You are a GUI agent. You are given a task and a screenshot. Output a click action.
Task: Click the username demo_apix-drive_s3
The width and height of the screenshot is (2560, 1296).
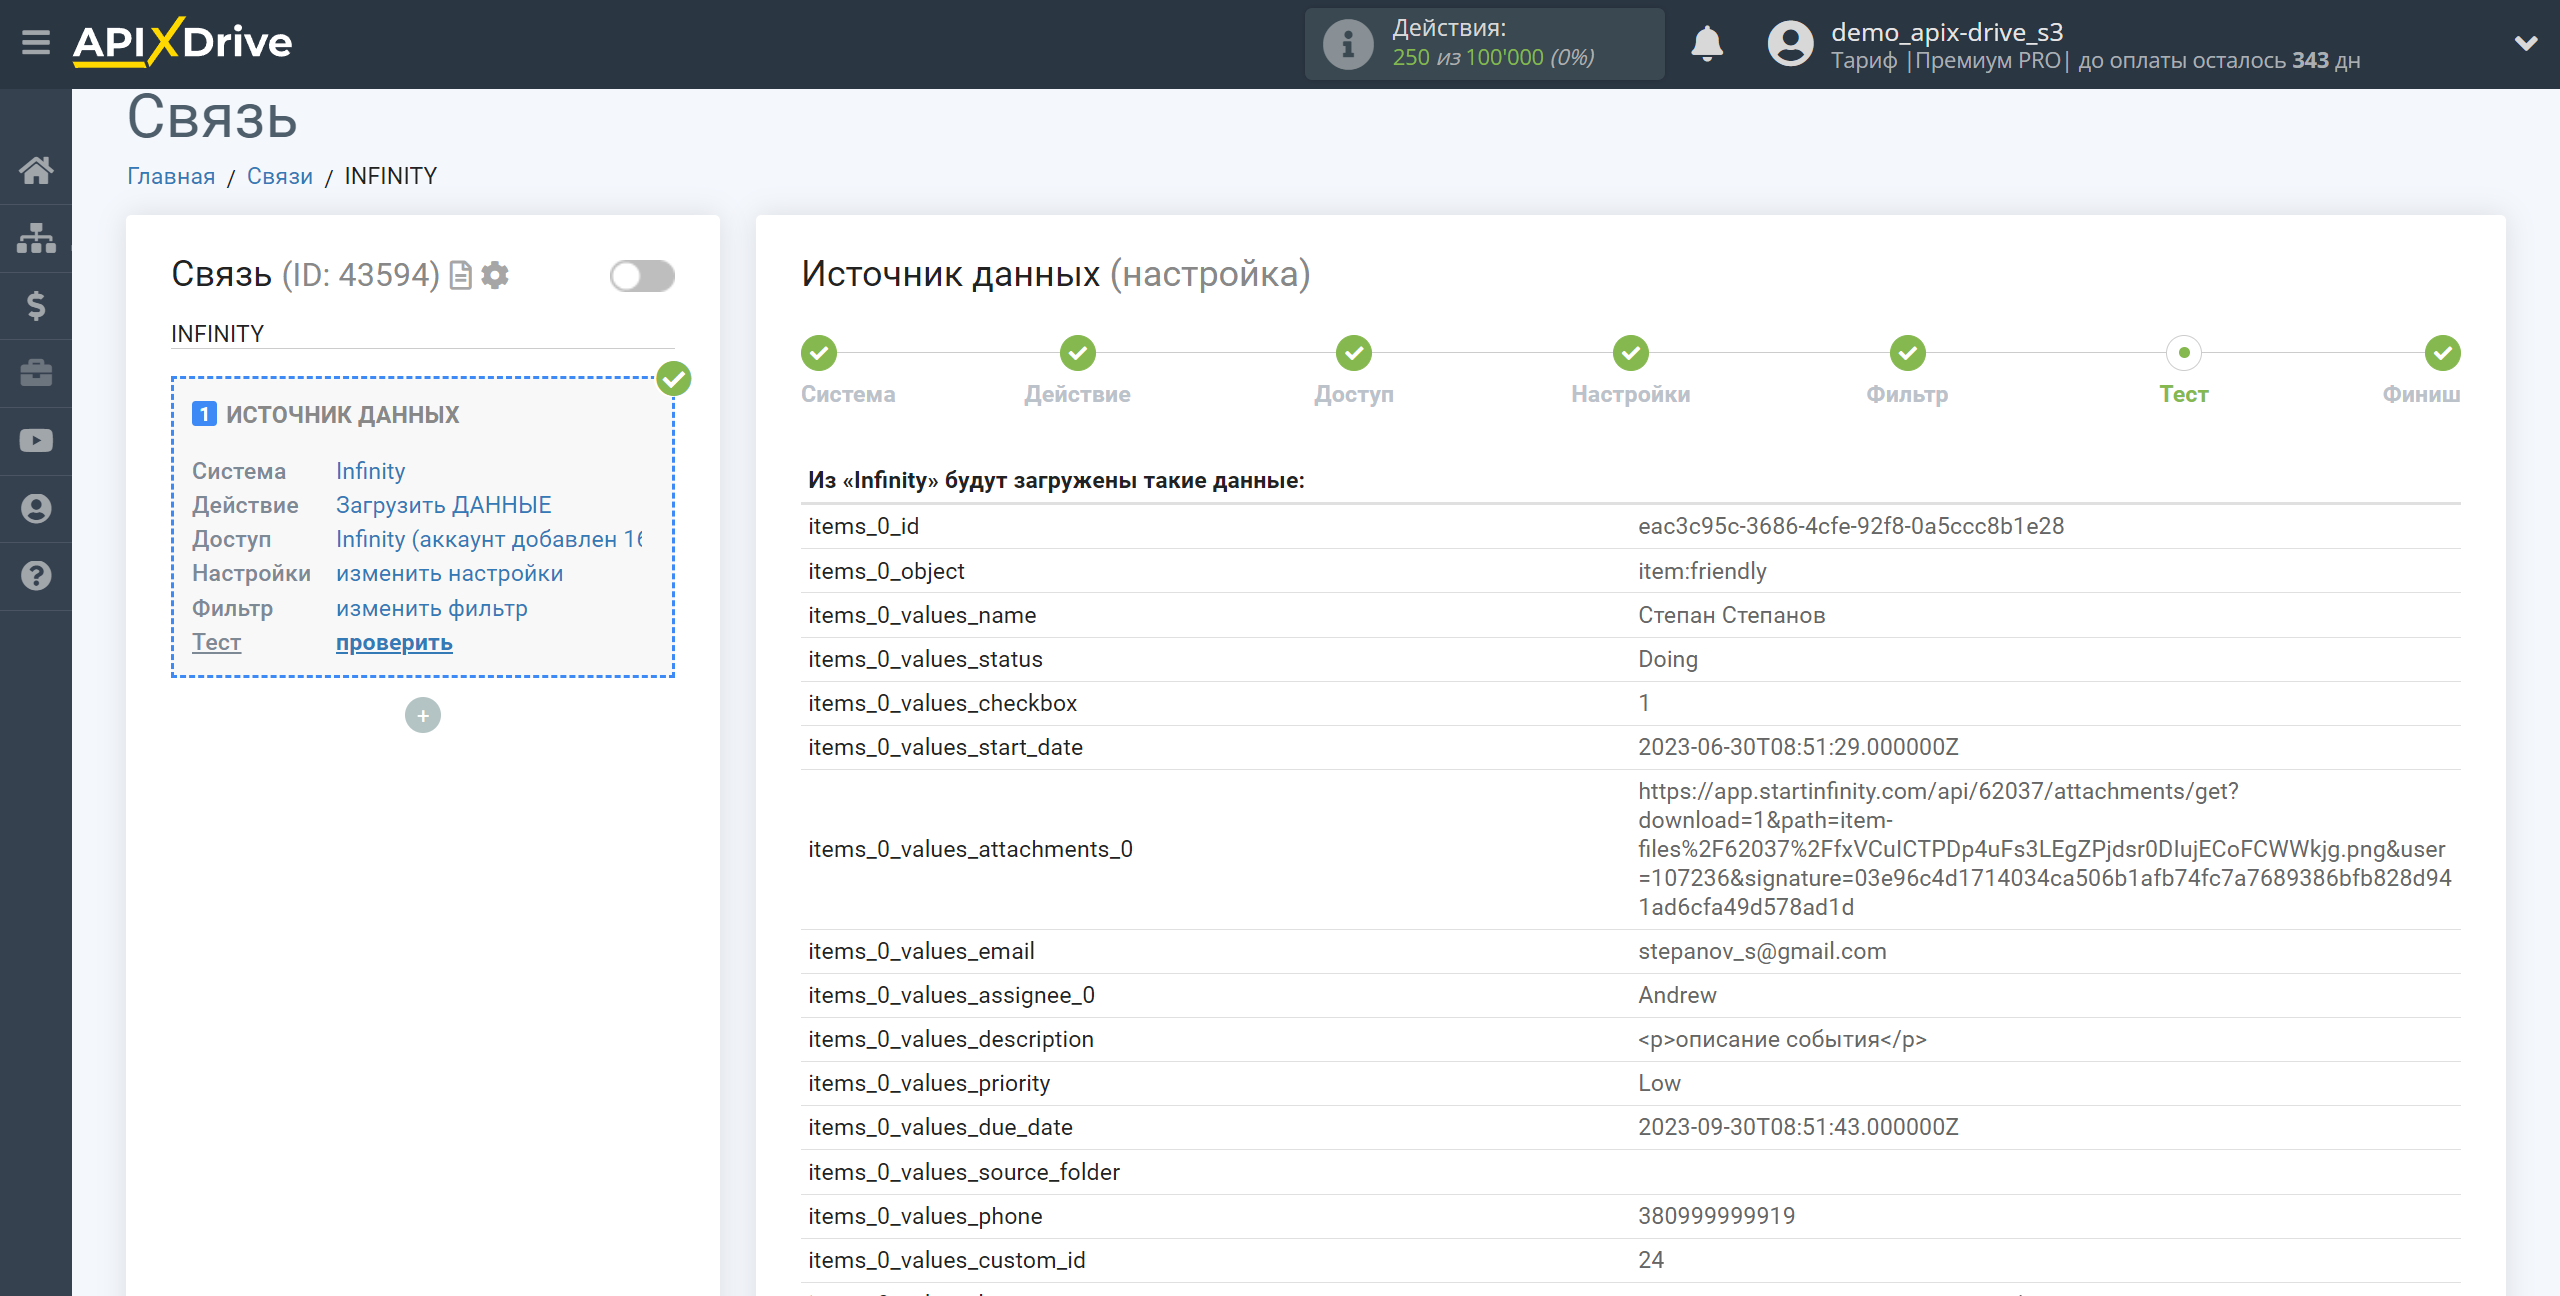tap(1947, 32)
